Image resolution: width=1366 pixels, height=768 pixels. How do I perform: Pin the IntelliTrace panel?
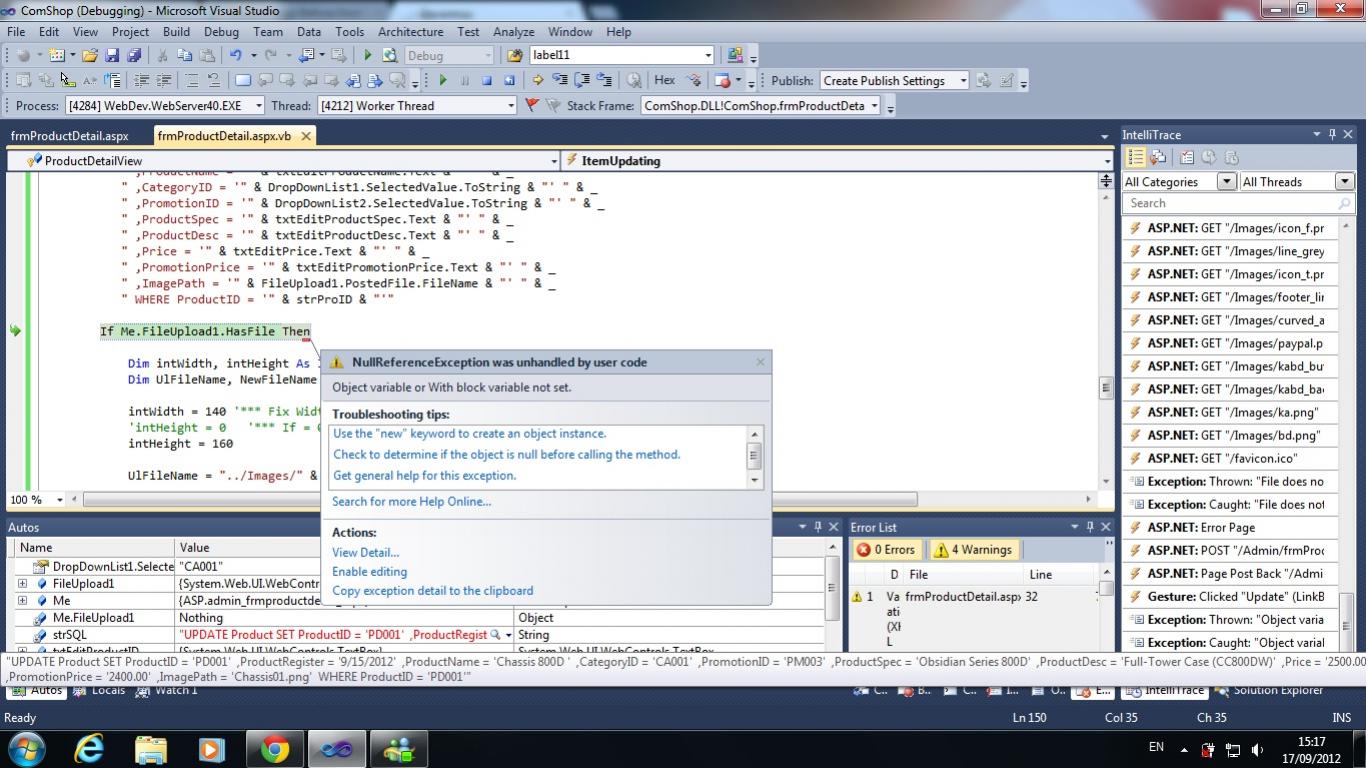1332,135
